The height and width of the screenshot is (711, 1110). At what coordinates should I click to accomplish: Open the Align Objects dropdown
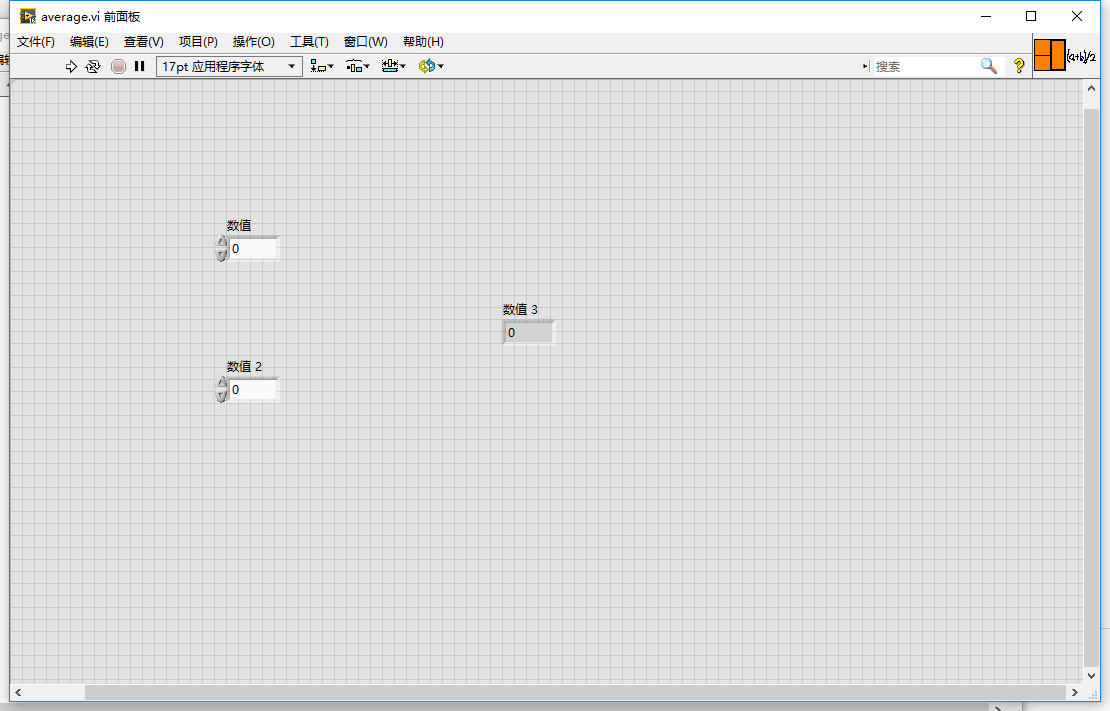point(320,66)
